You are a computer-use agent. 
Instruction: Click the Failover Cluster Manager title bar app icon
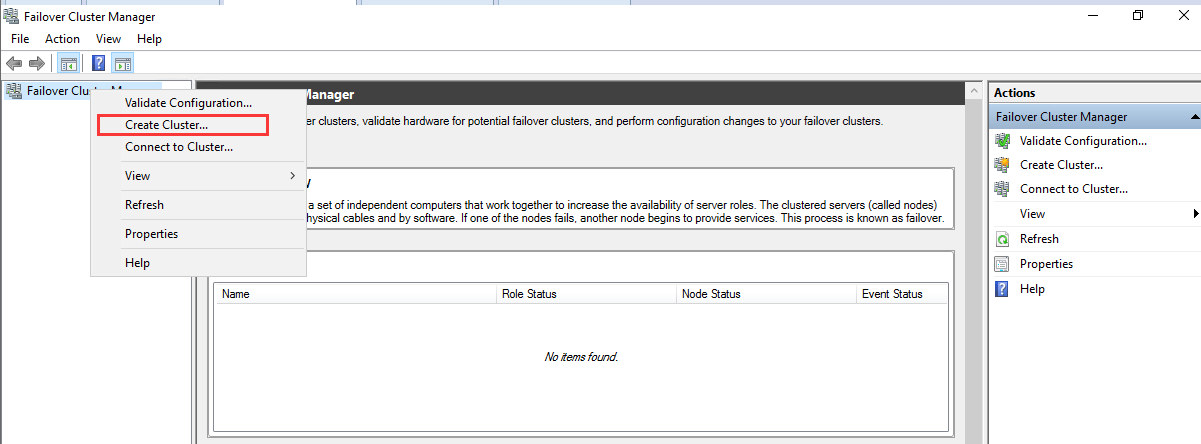tap(11, 17)
